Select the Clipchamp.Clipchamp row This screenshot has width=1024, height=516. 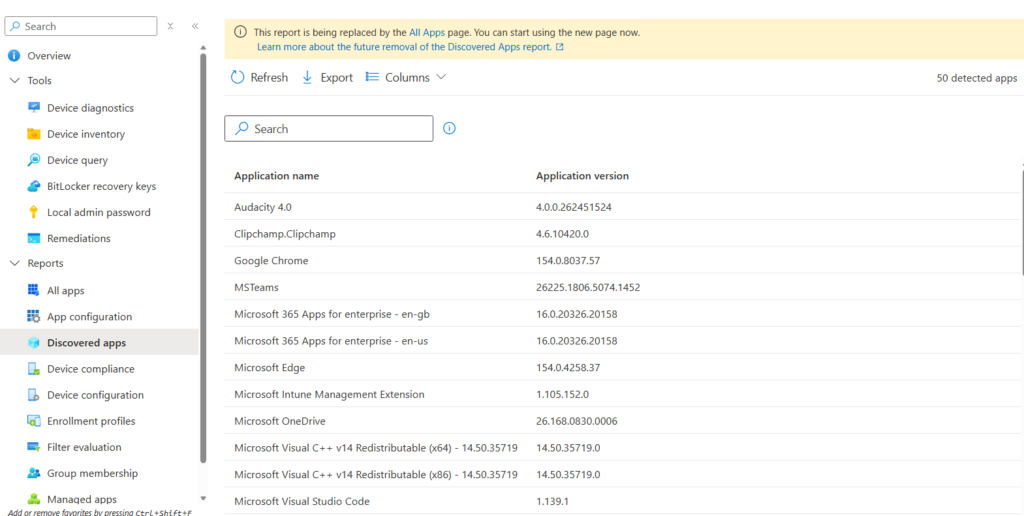624,234
